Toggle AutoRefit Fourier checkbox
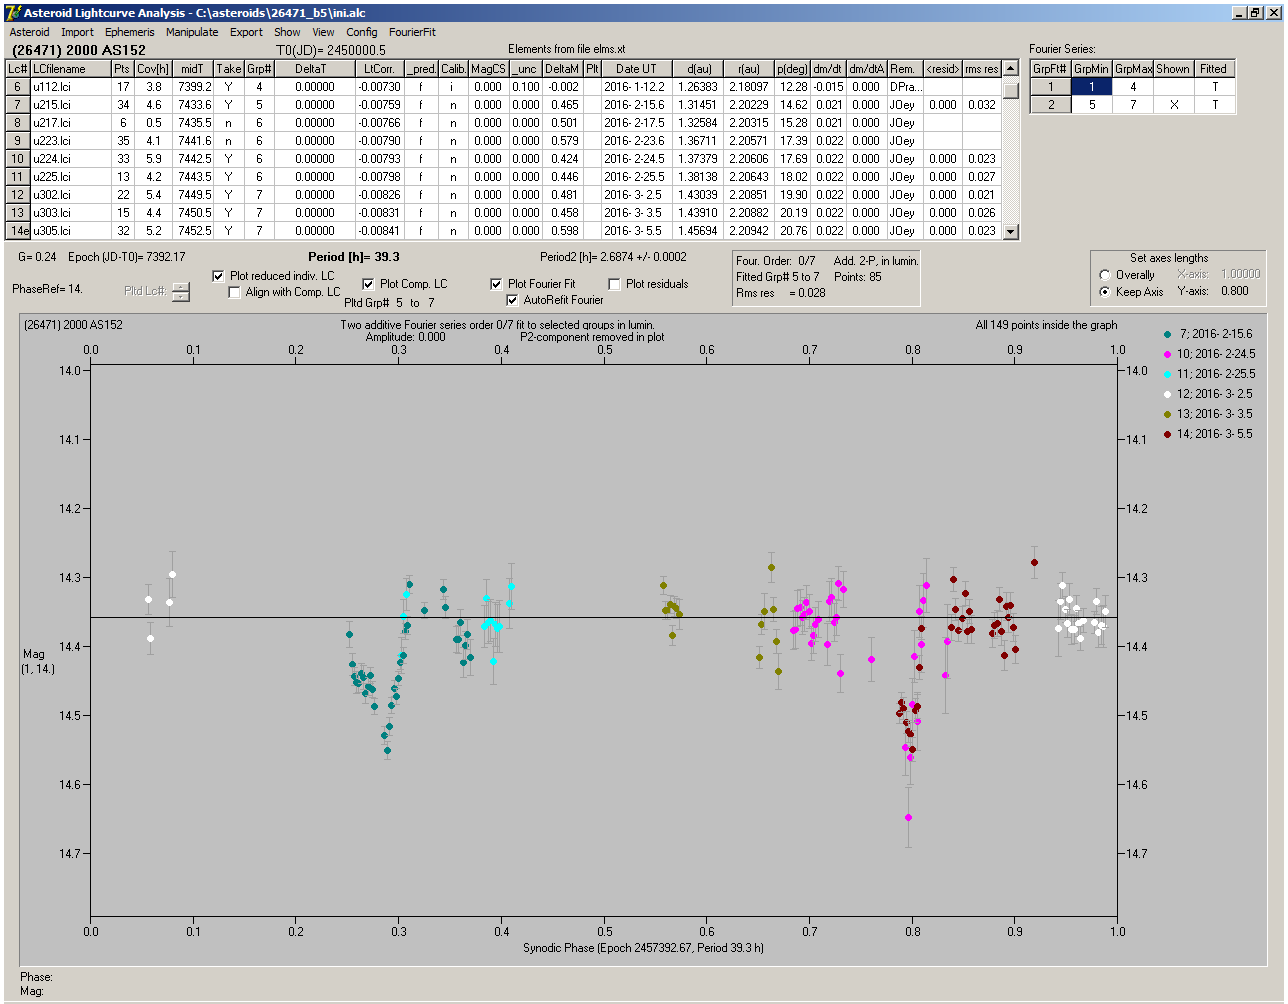 pos(512,300)
